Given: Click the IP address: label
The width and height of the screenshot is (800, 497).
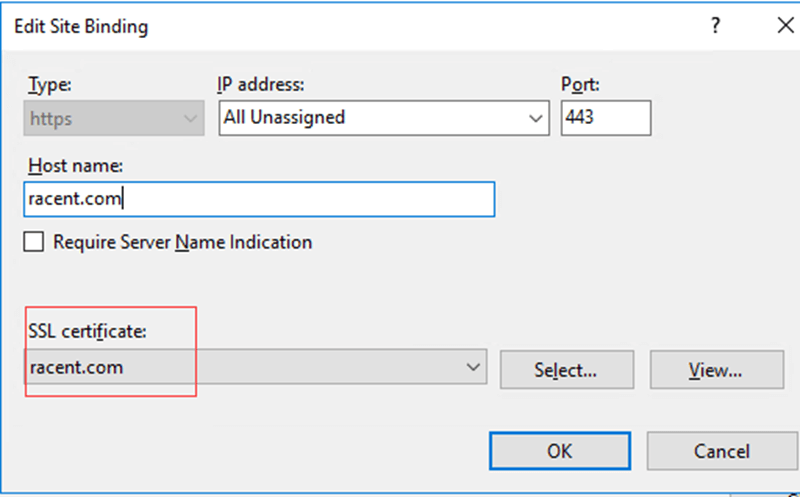Looking at the screenshot, I should 260,85.
